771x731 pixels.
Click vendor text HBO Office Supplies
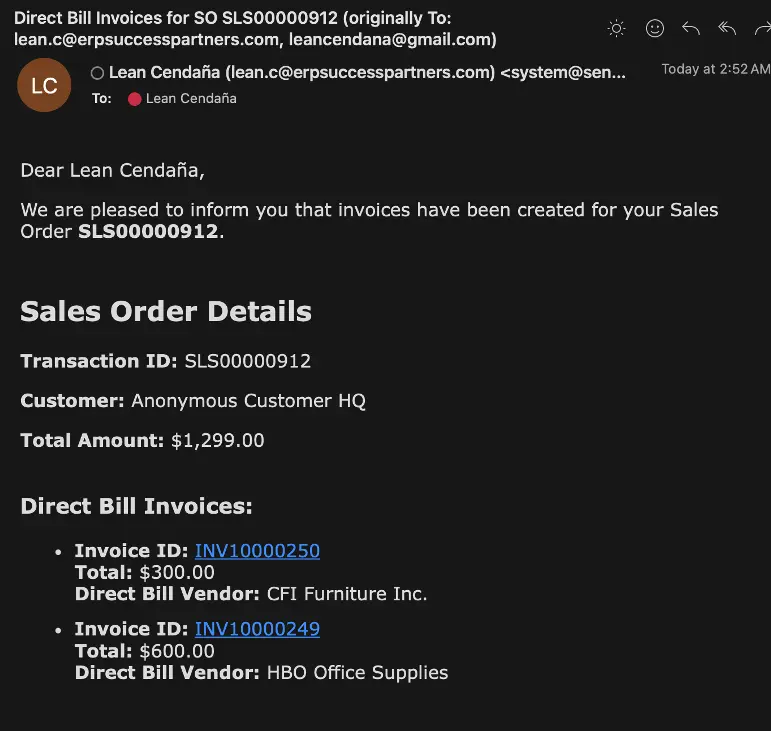coord(357,673)
